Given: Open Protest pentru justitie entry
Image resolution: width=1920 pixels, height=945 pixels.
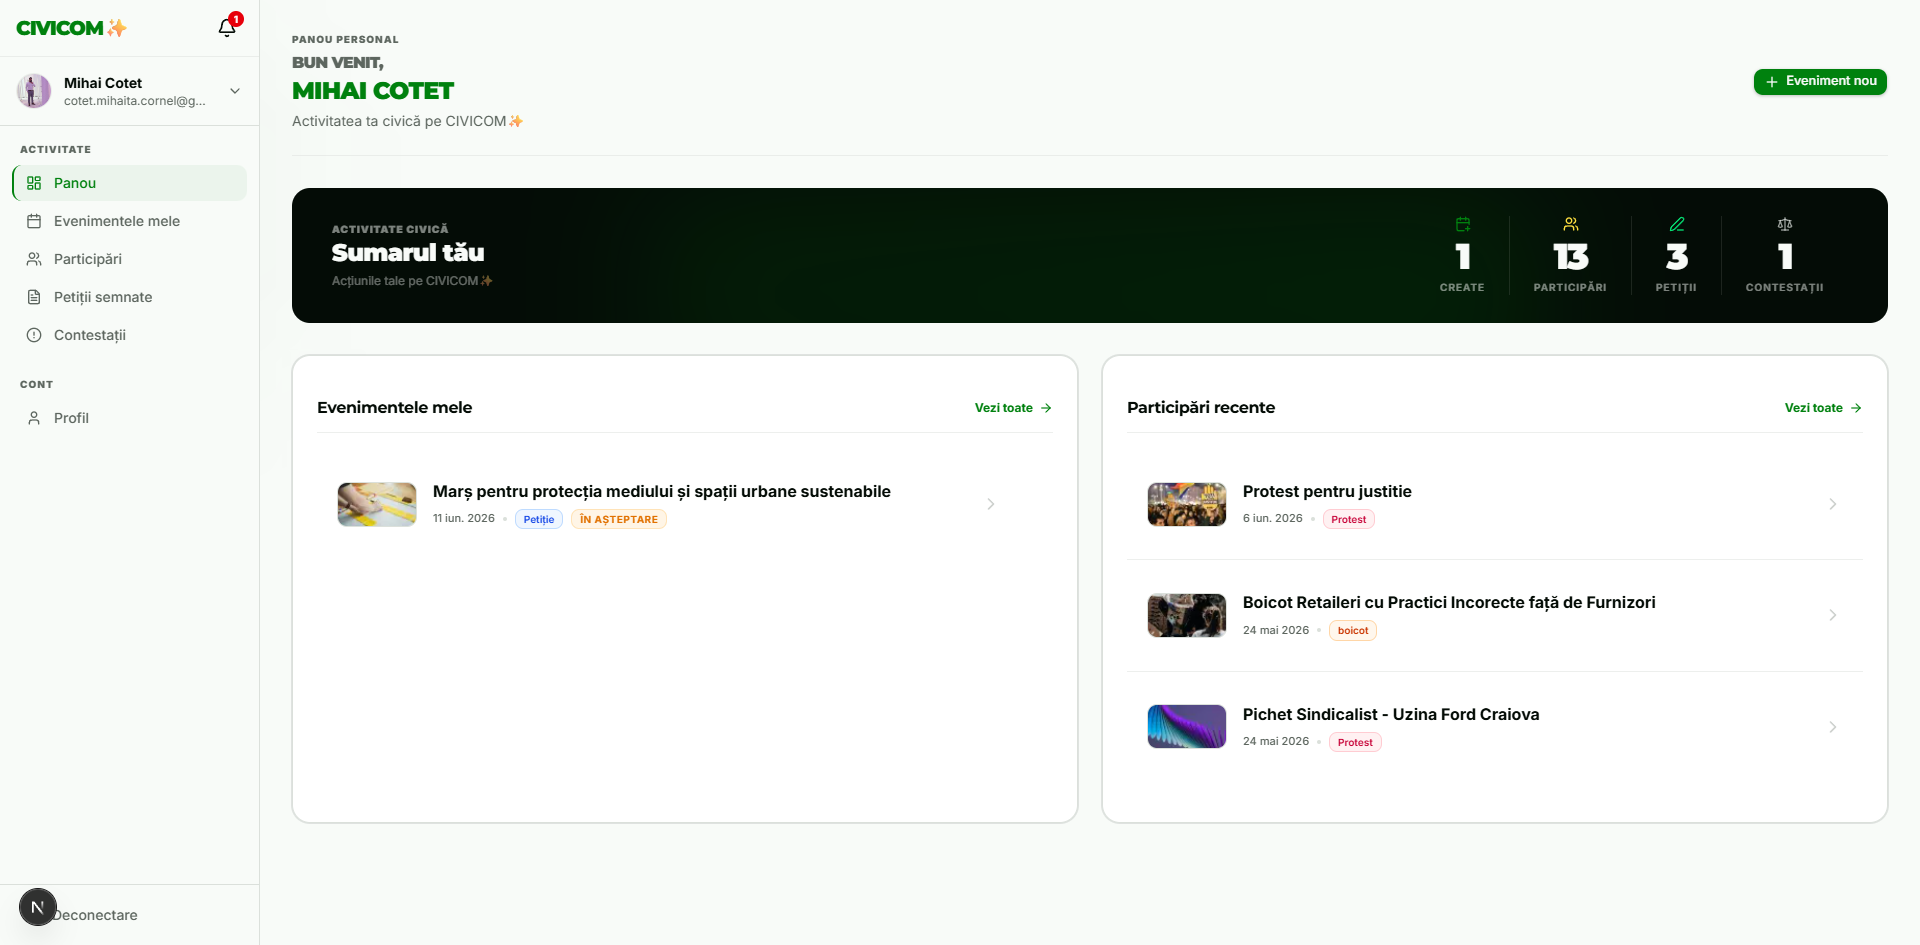Looking at the screenshot, I should tap(1327, 491).
